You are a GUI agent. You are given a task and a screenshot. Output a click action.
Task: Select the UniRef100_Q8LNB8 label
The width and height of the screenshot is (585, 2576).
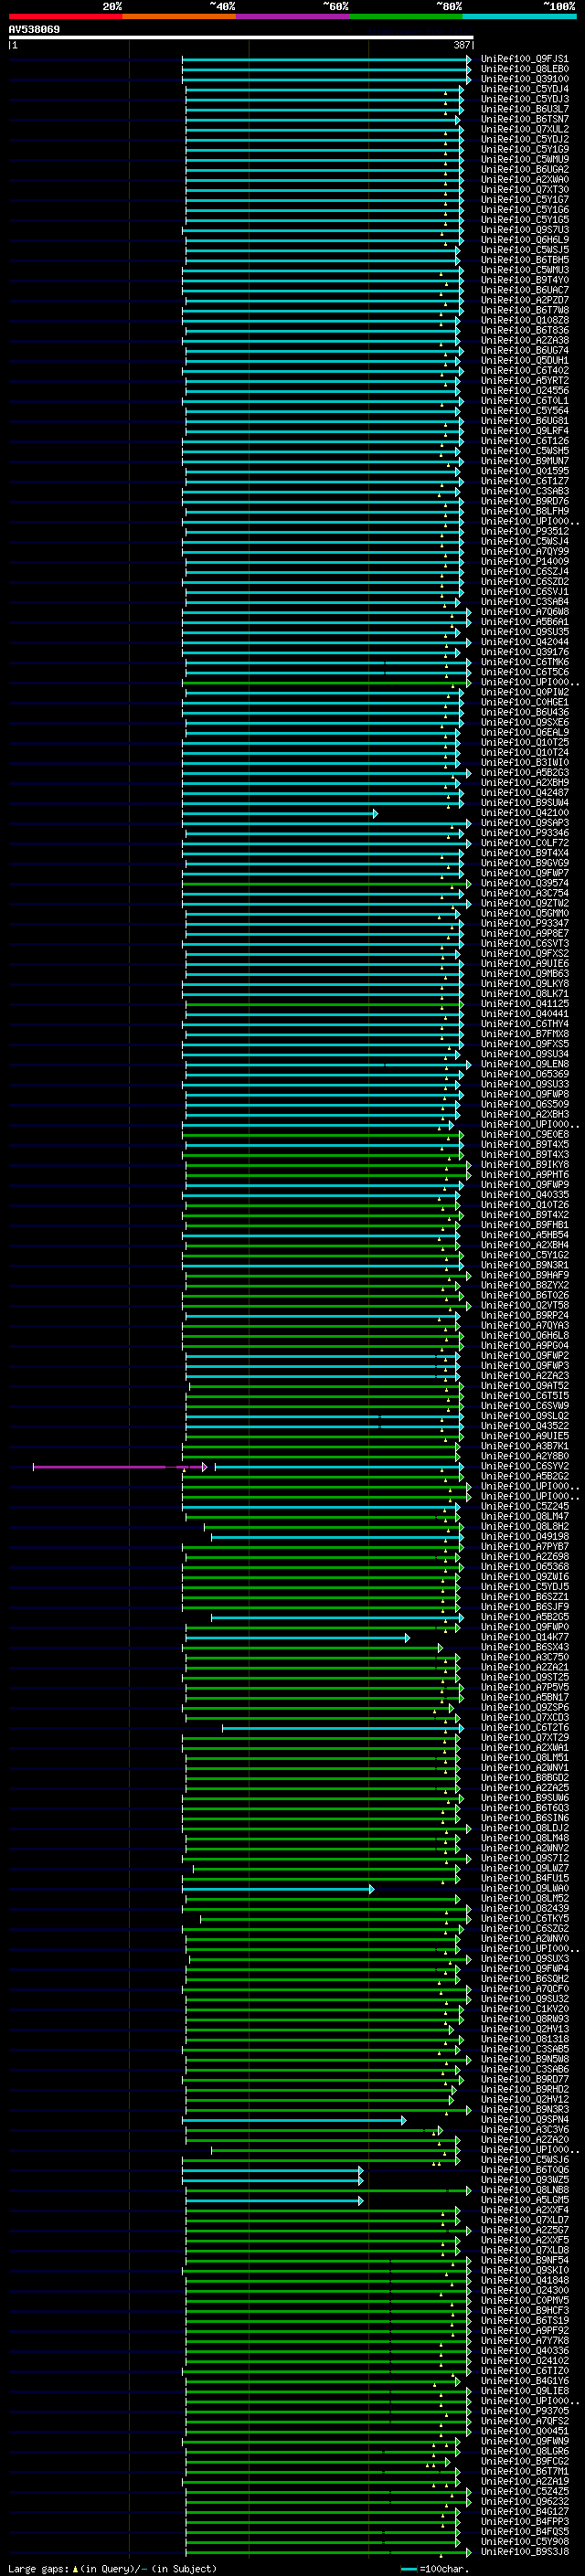(524, 2190)
